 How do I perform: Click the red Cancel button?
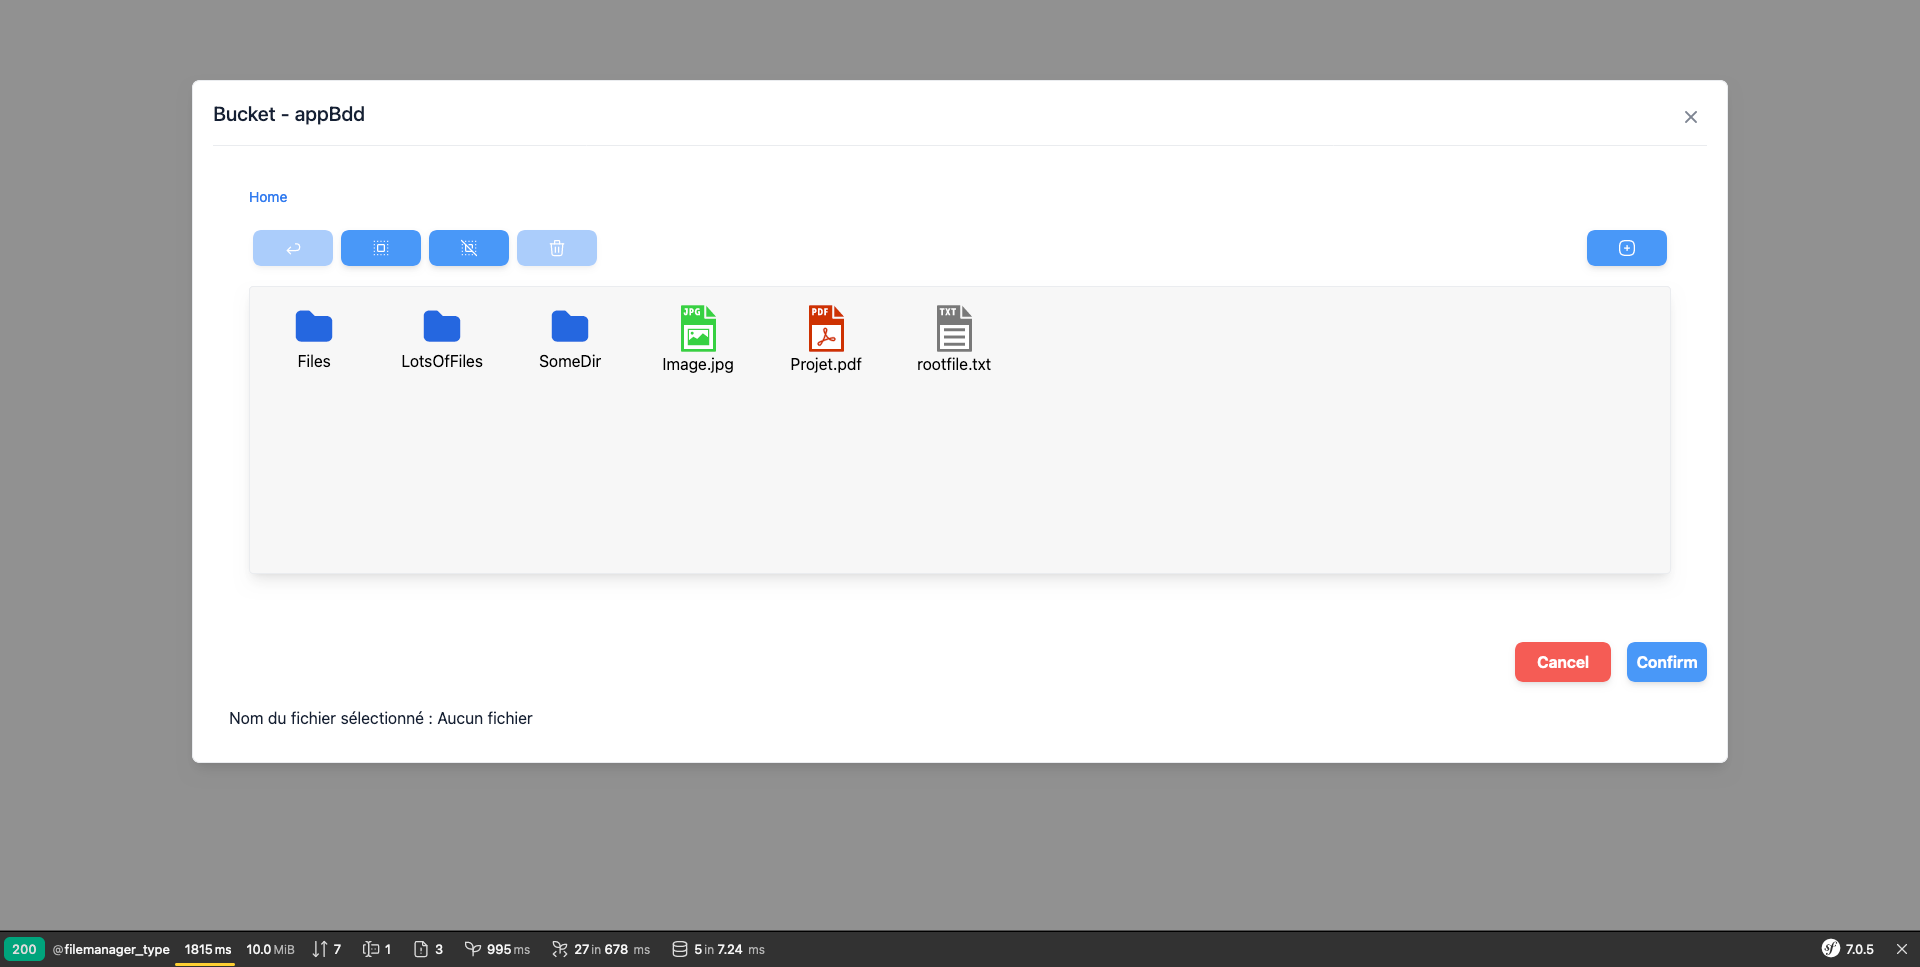1563,662
